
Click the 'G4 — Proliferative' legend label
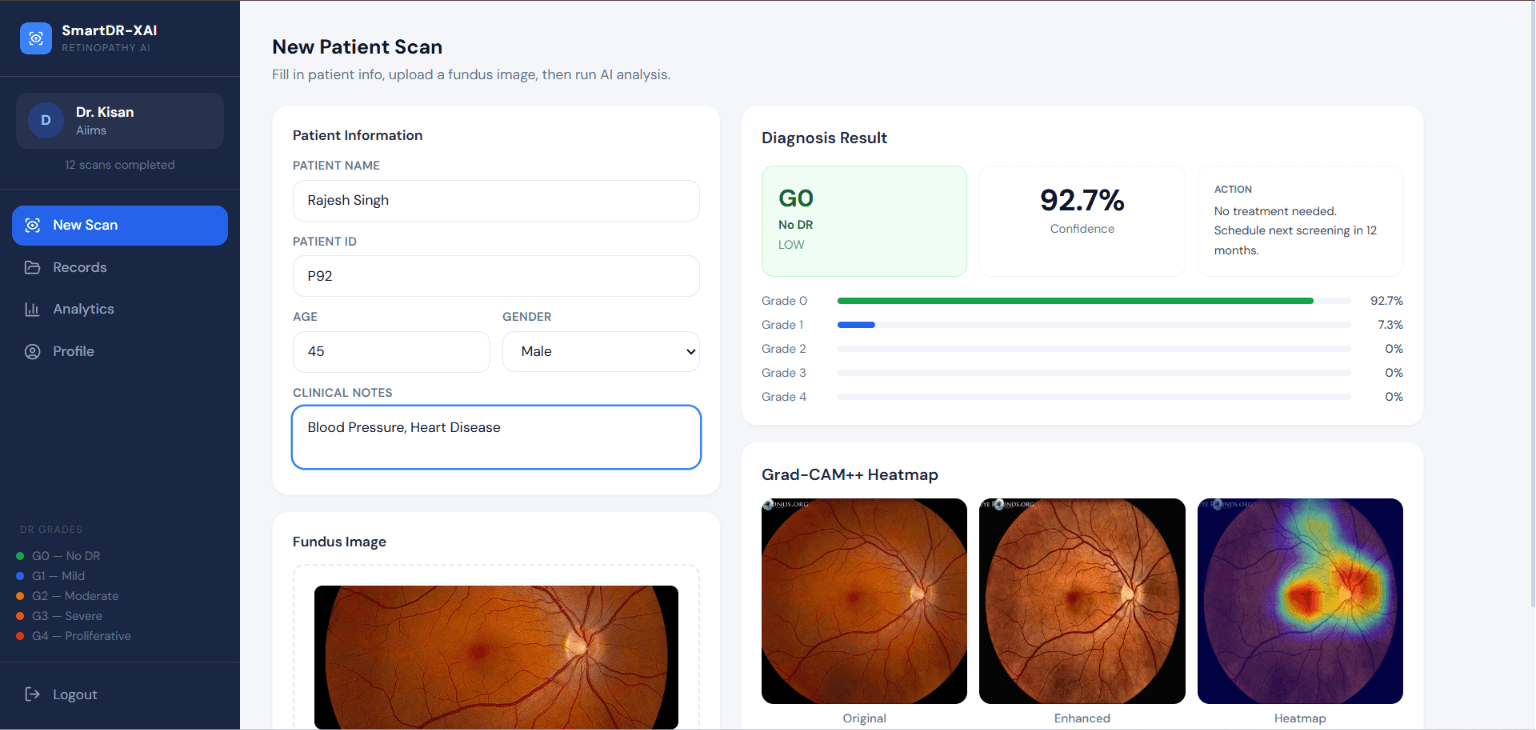pos(81,636)
